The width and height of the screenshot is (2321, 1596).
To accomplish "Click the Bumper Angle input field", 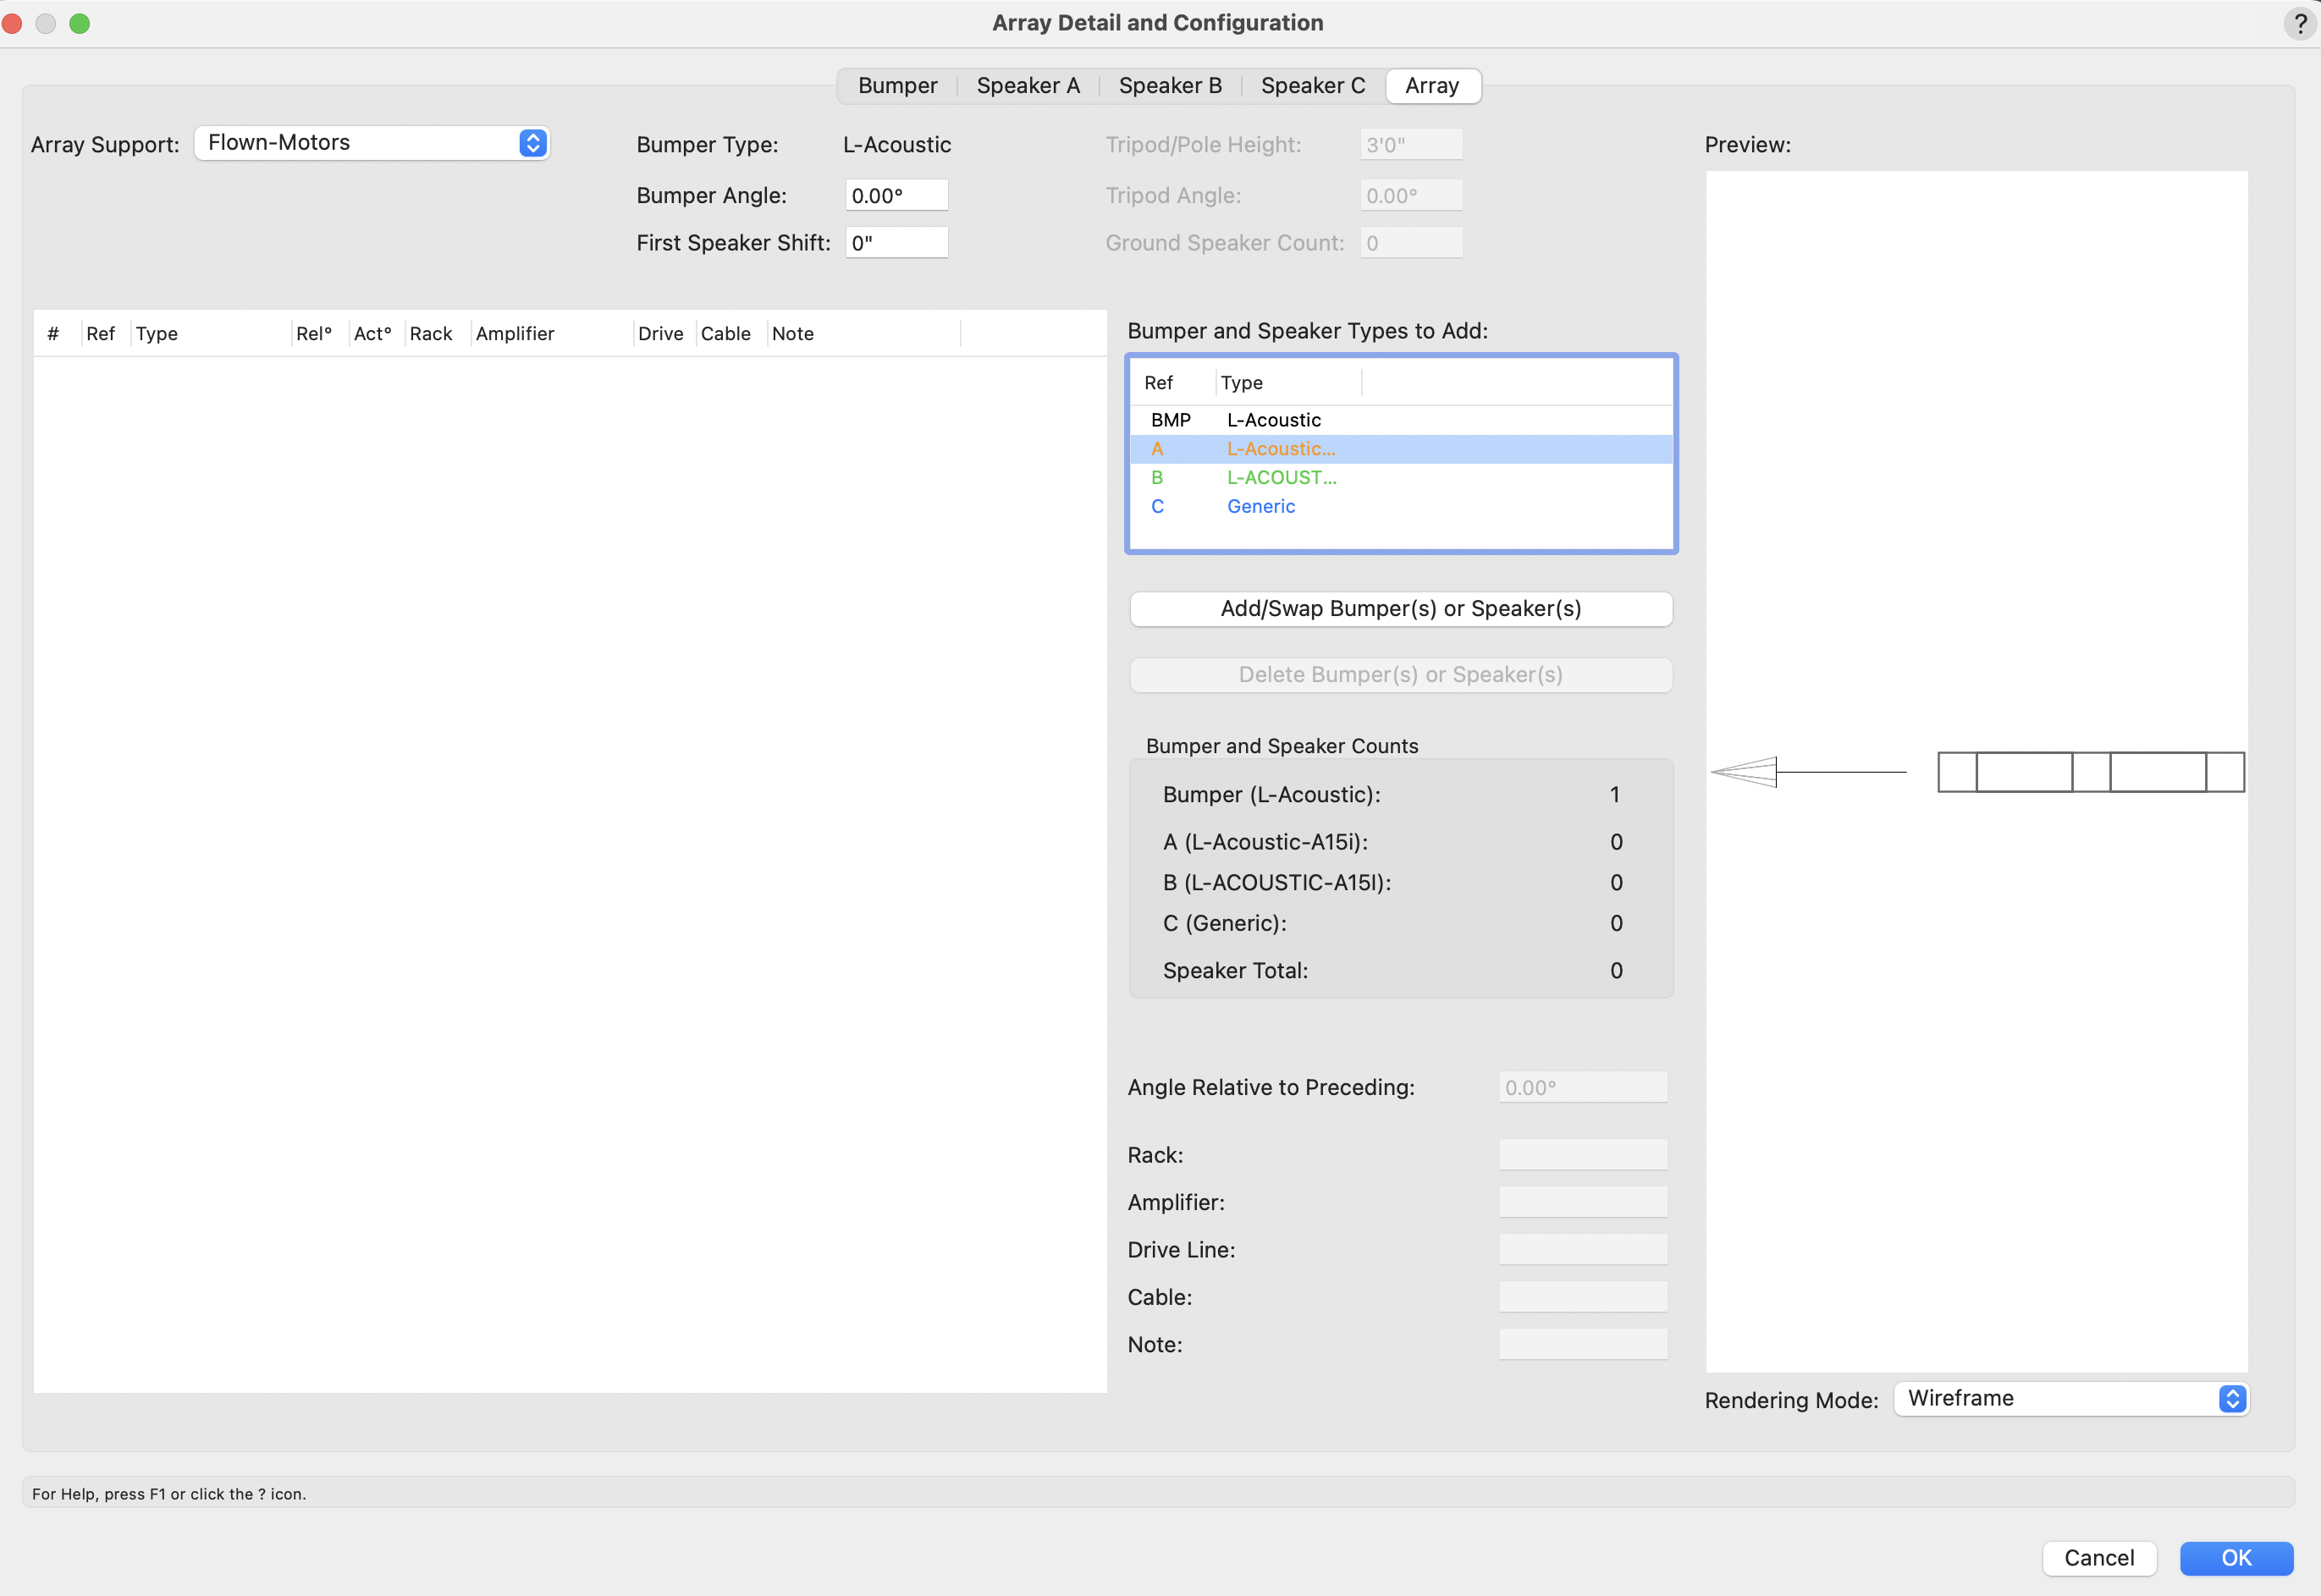I will 896,196.
